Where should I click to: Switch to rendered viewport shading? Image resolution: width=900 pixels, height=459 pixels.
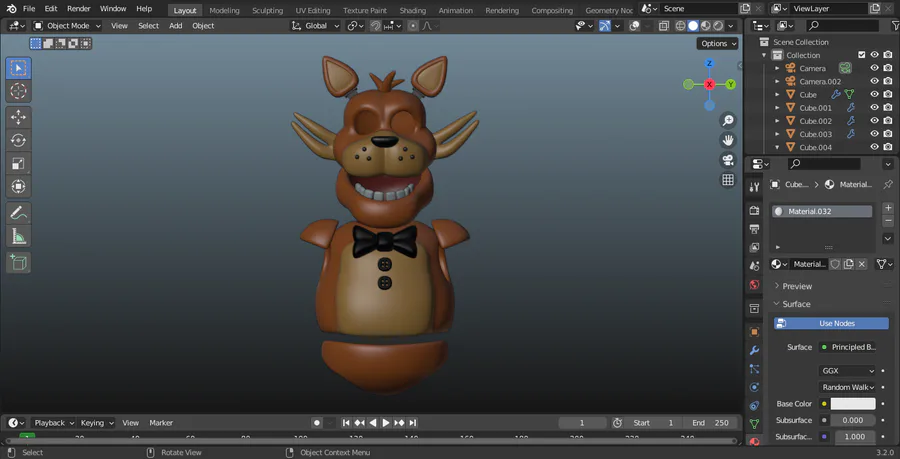(x=718, y=26)
